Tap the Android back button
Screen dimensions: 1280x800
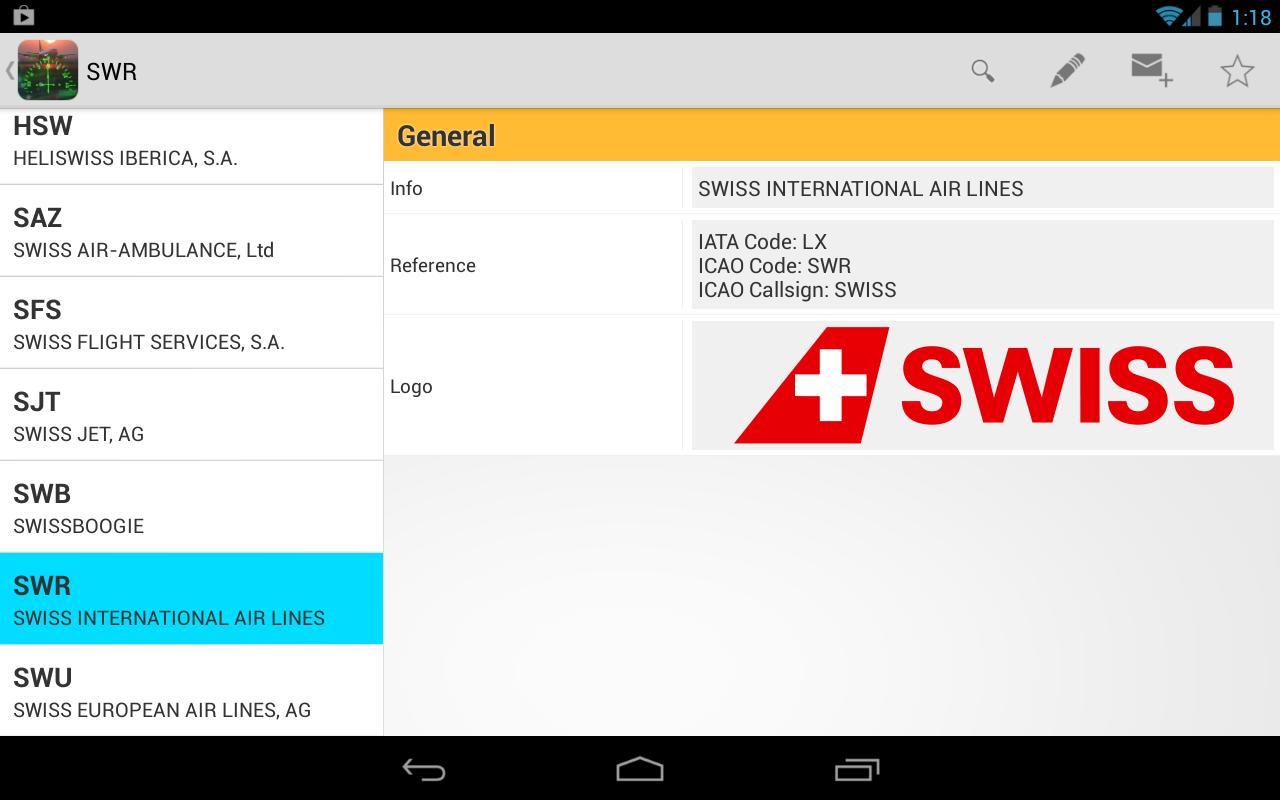tap(424, 769)
